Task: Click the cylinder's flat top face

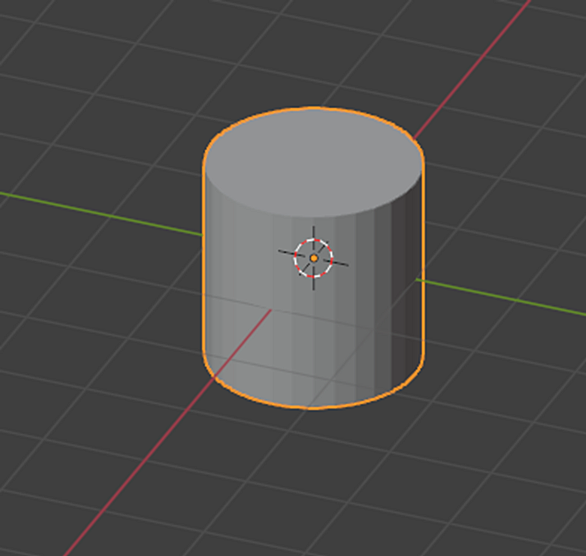Action: coord(313,163)
